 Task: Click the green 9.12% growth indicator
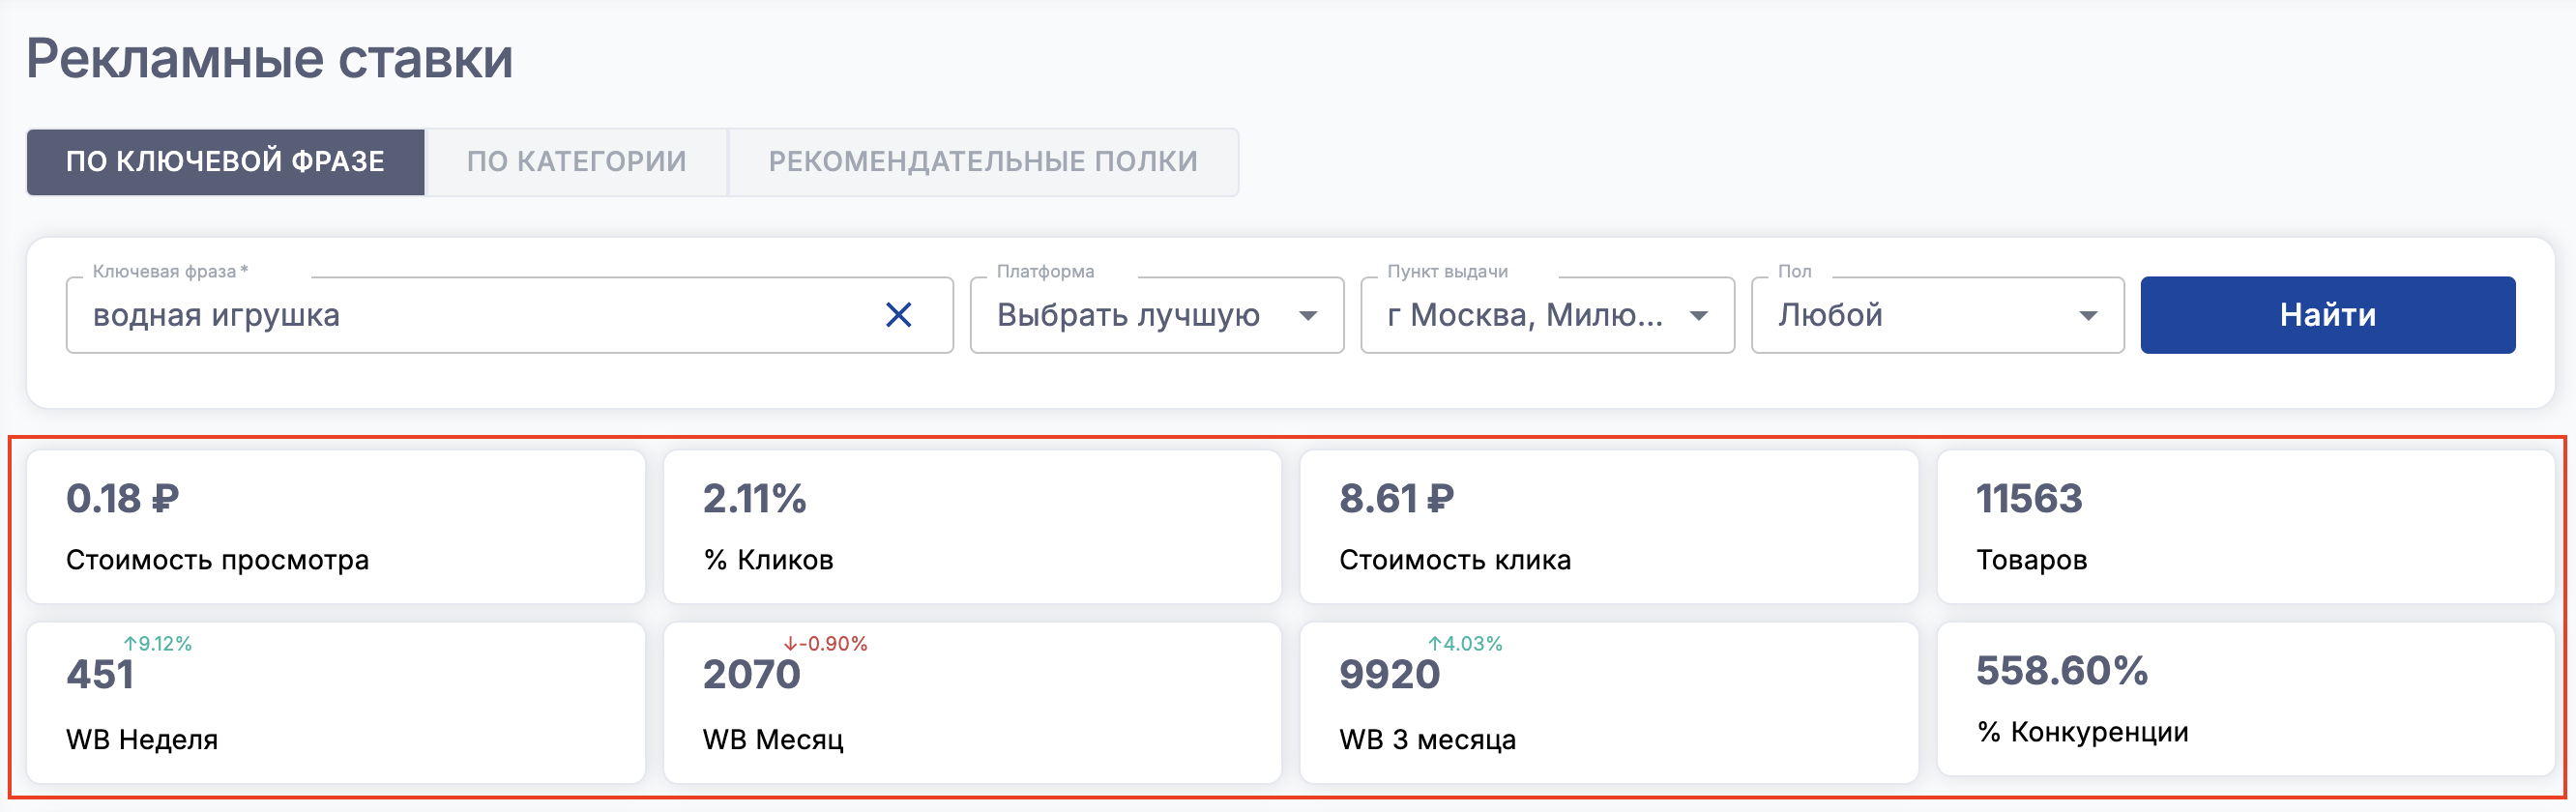[158, 644]
